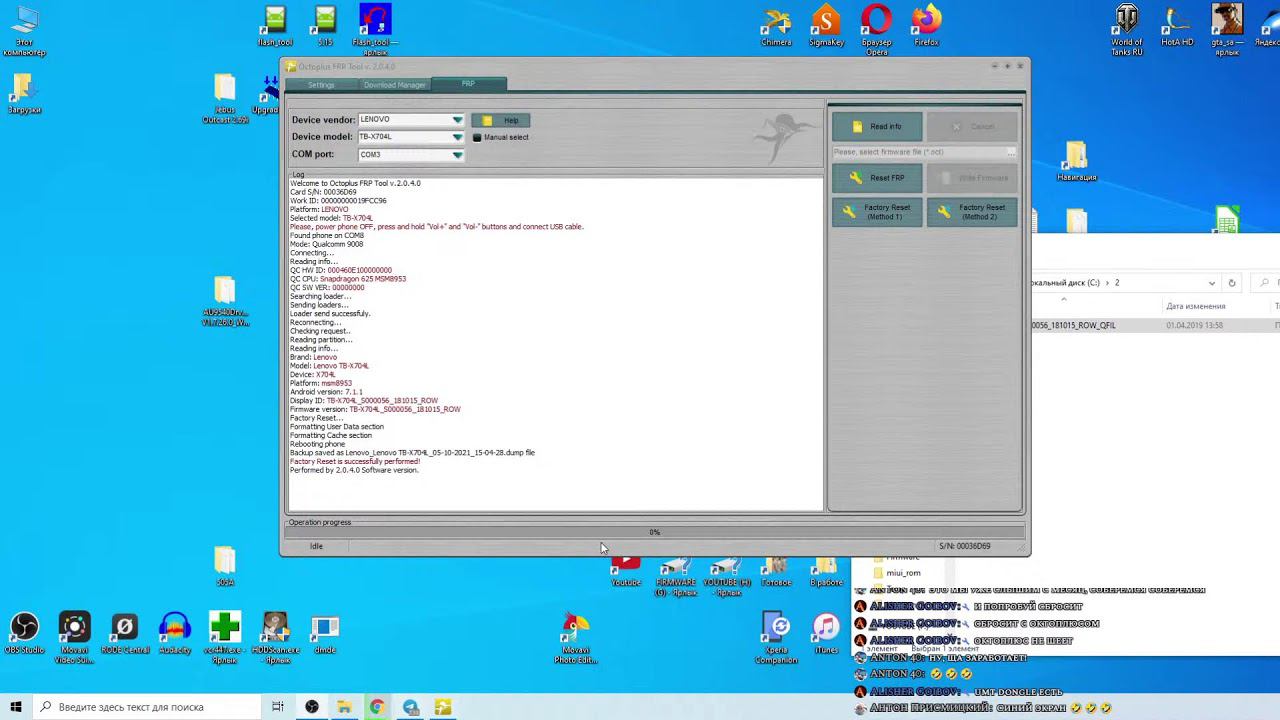Screen dimensions: 1280x720
Task: Open the HotA HD desktop icon
Action: pos(1177,26)
